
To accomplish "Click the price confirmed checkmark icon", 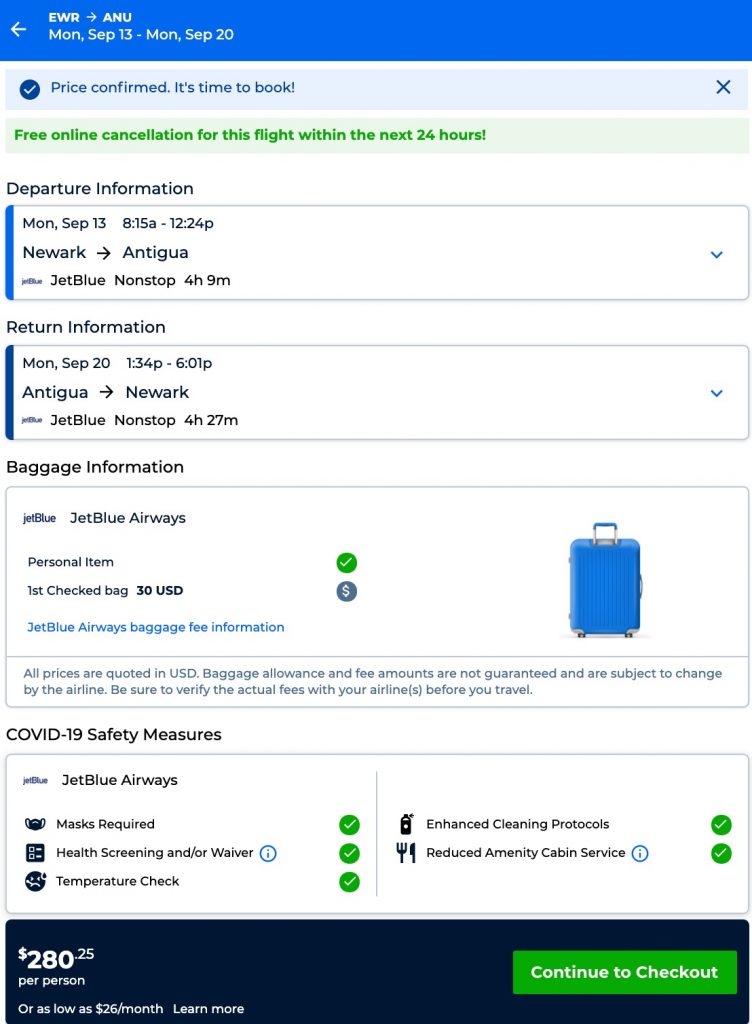I will point(30,88).
